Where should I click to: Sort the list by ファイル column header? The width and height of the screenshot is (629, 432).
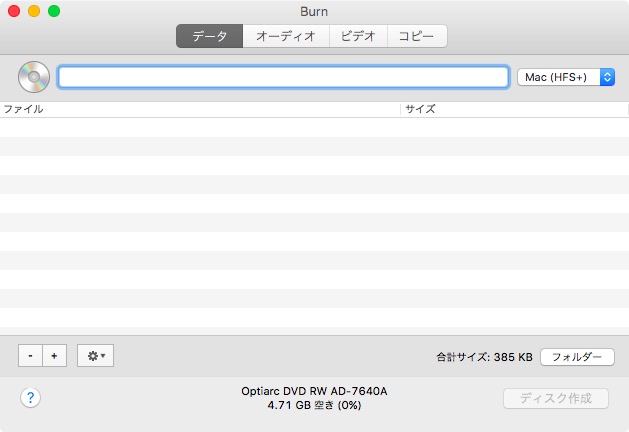200,109
